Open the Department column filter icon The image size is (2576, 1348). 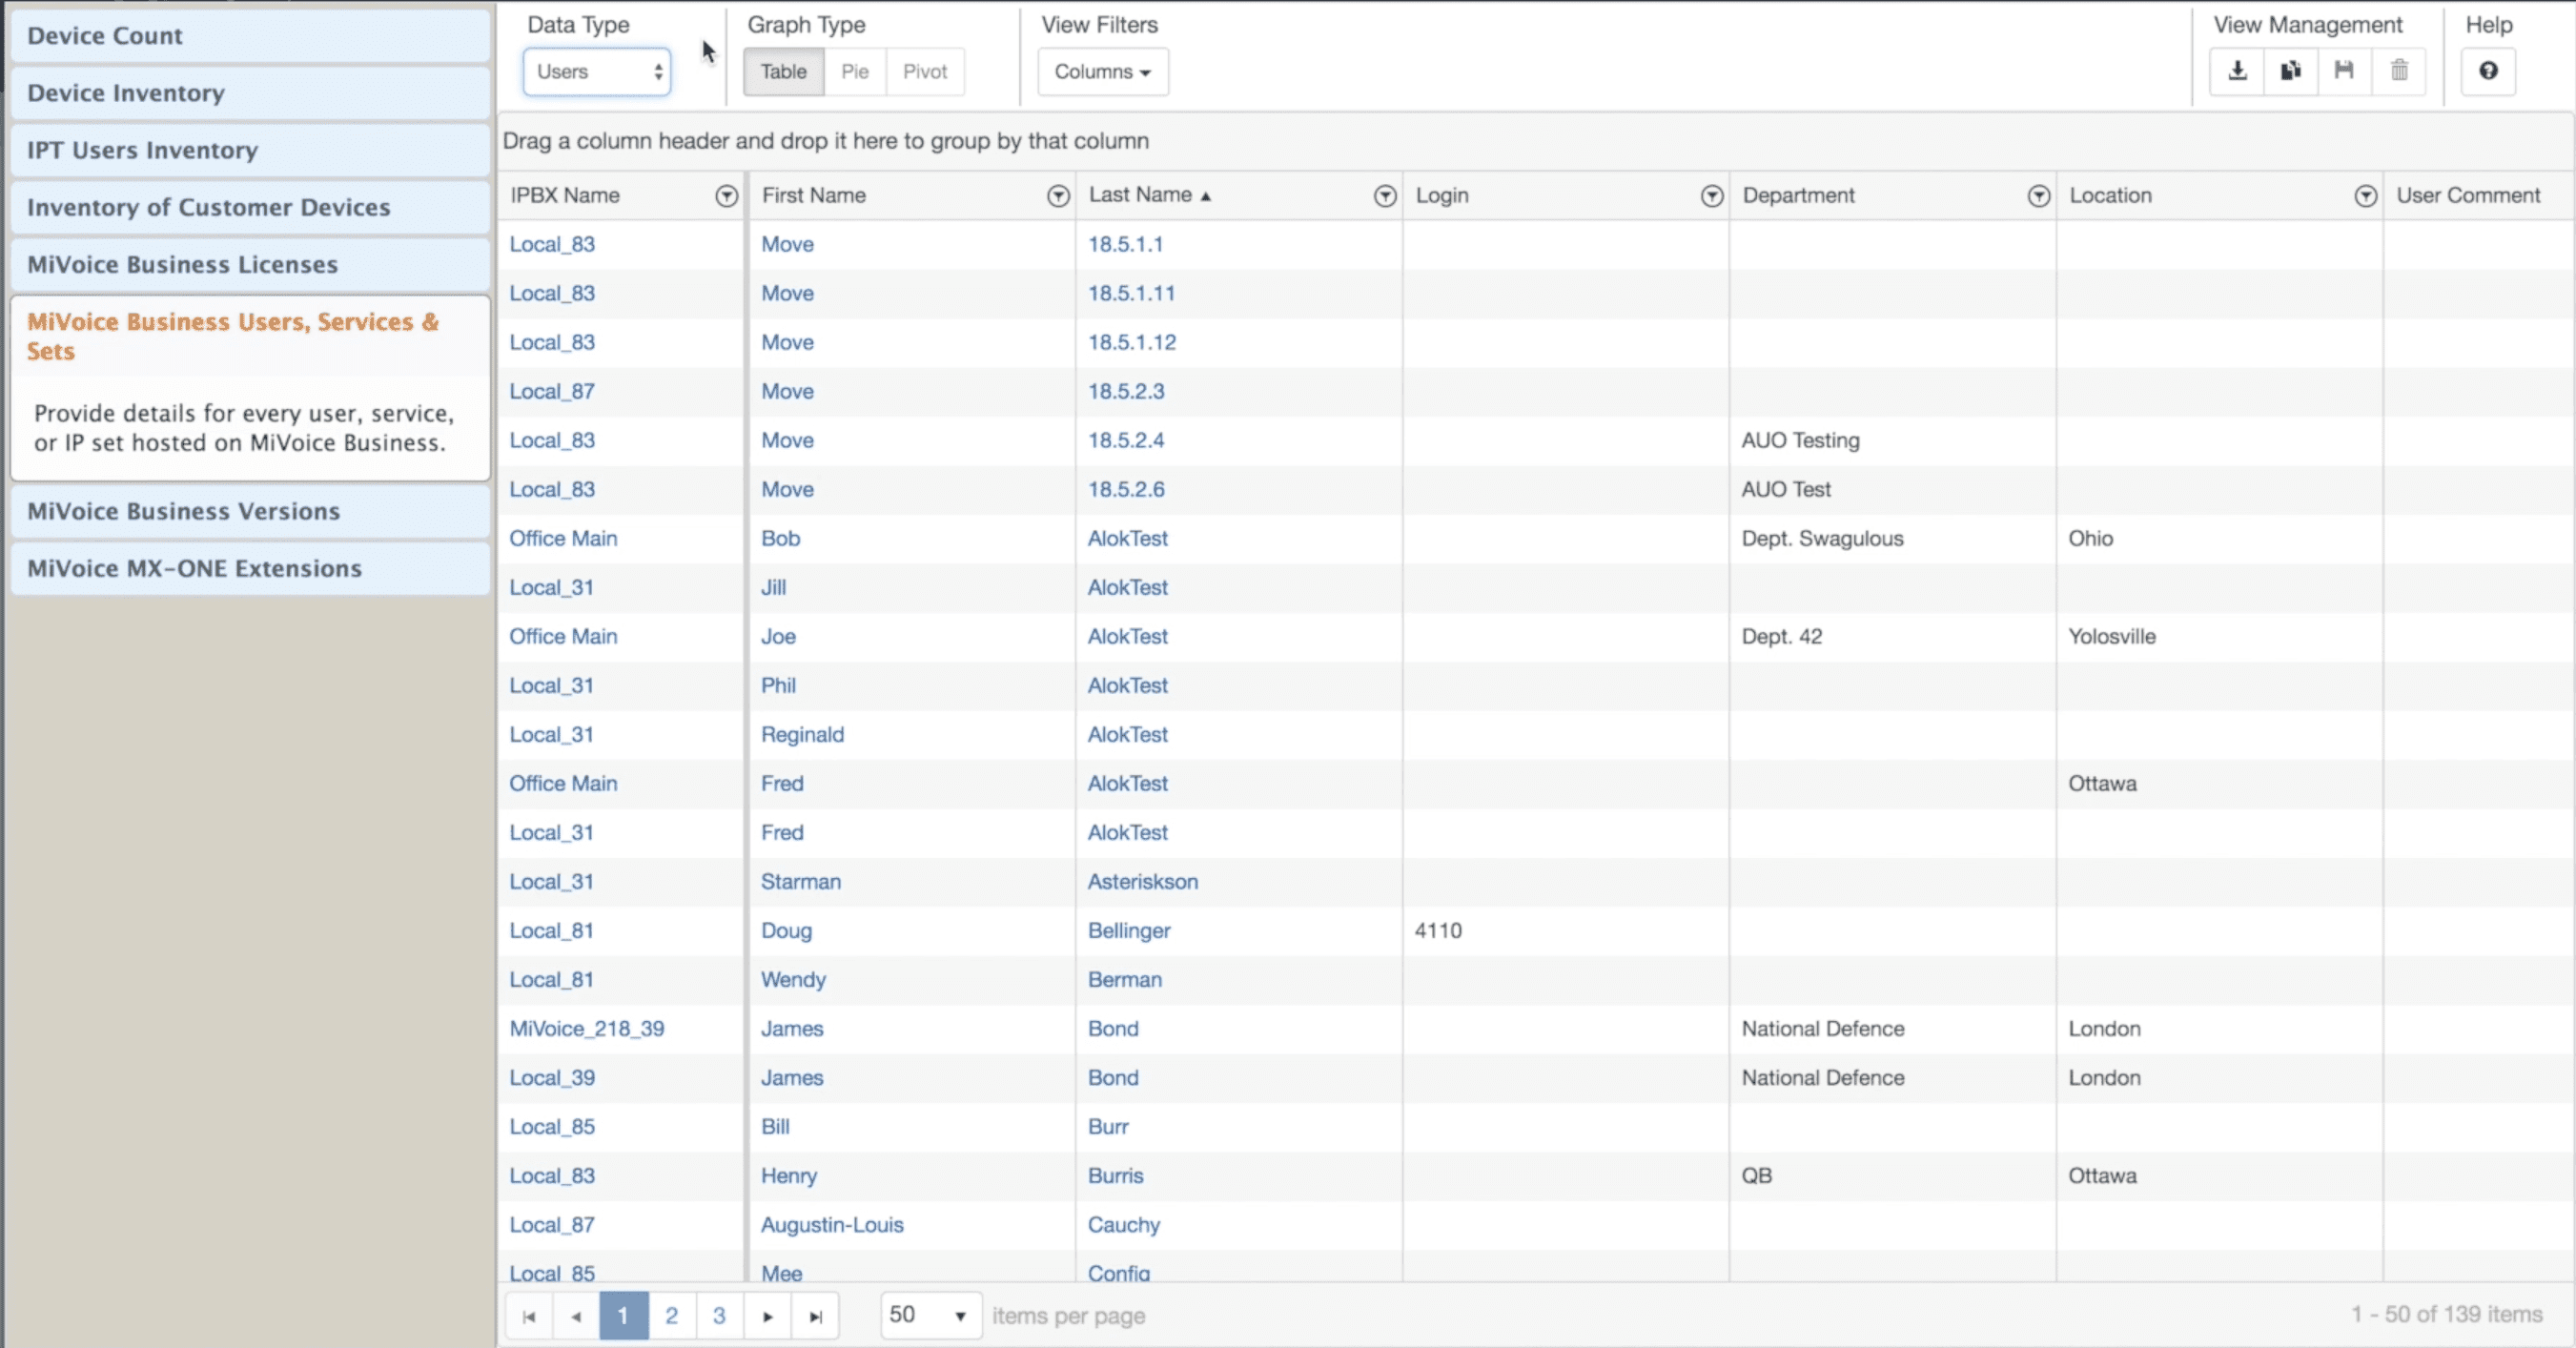click(2038, 196)
